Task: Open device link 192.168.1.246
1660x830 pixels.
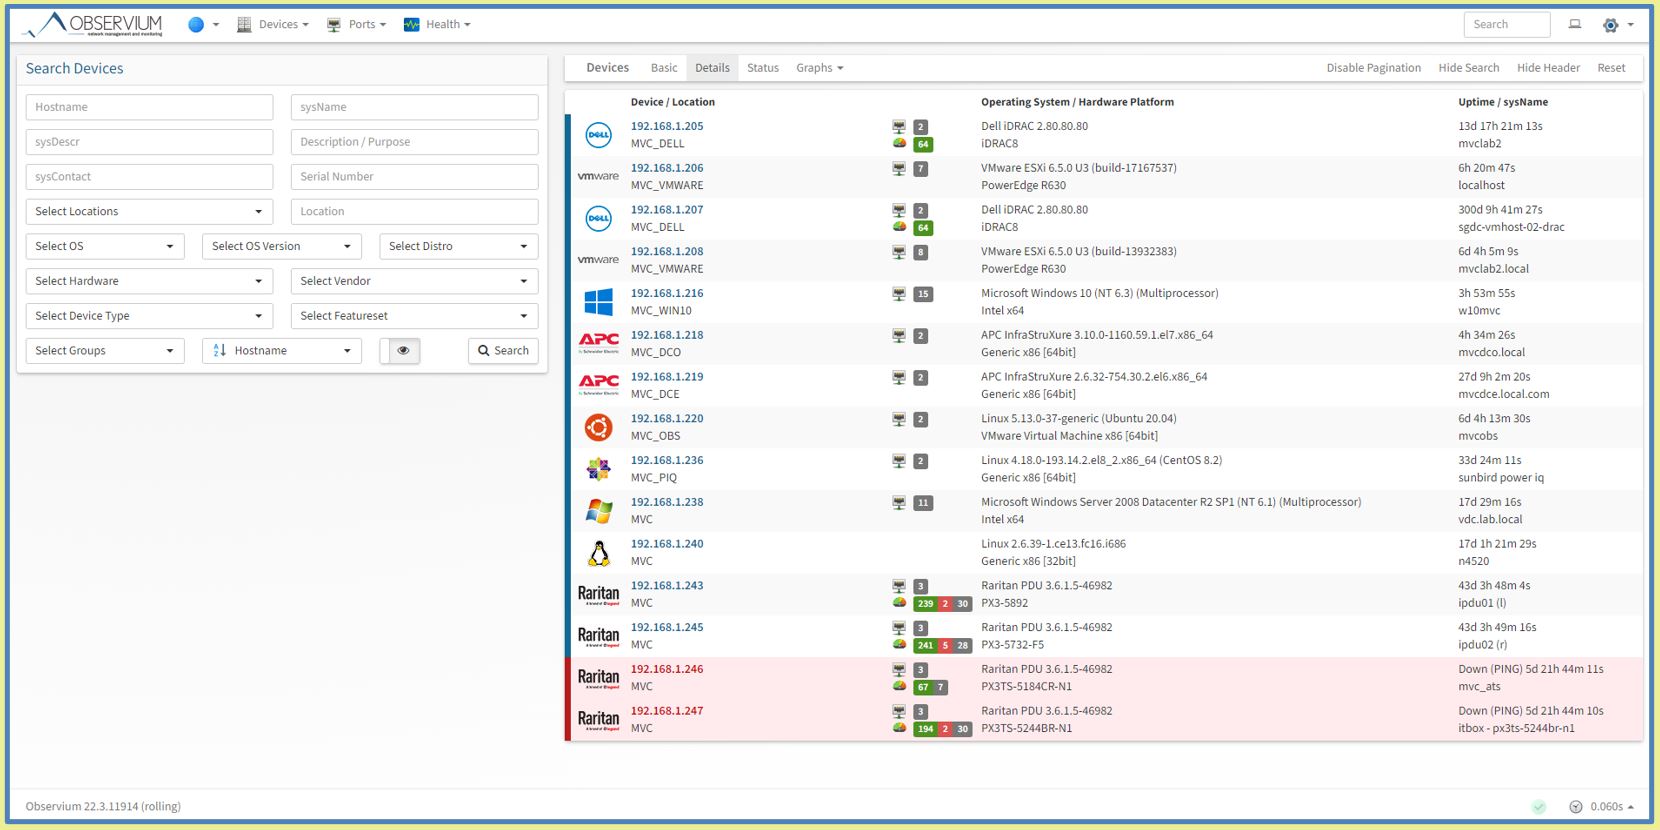Action: tap(667, 669)
